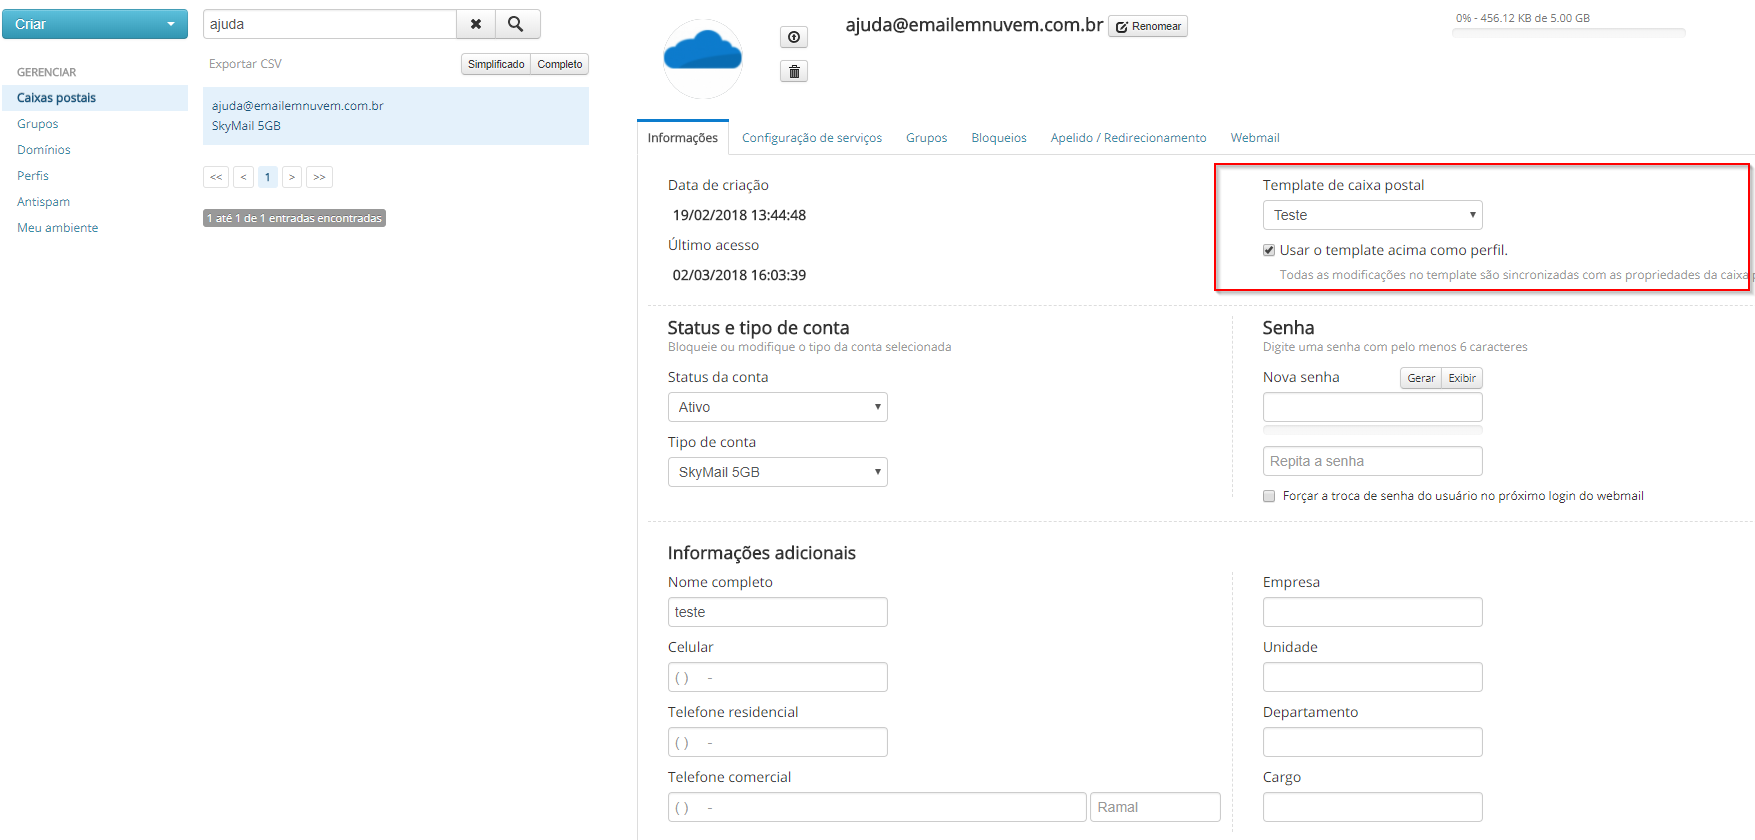Select the Simplificado export option
The width and height of the screenshot is (1755, 840).
[x=496, y=64]
